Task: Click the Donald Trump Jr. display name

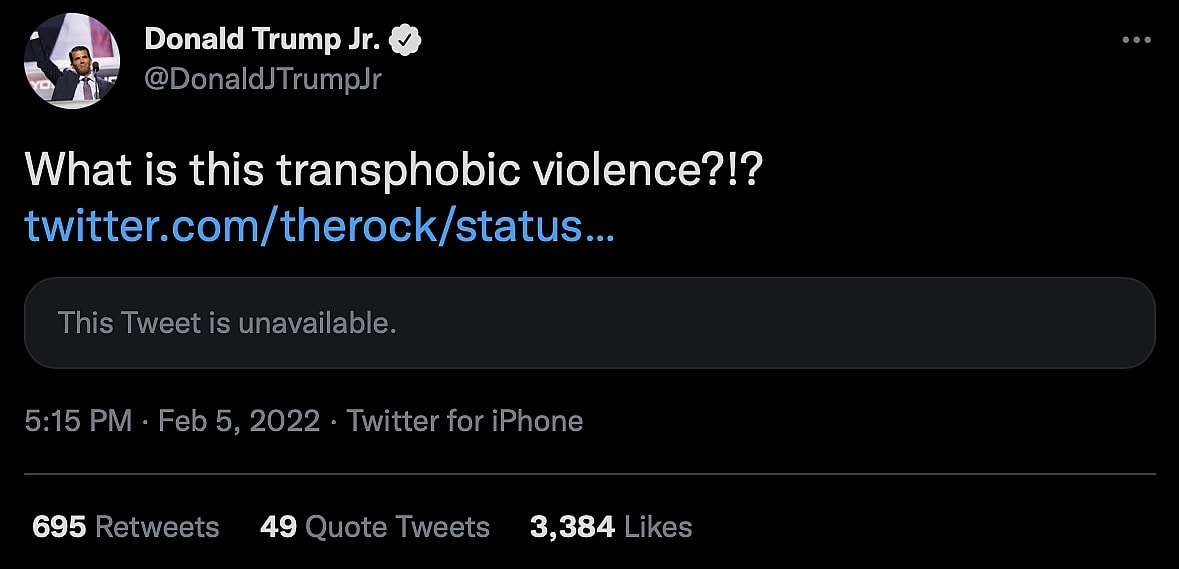Action: [263, 40]
